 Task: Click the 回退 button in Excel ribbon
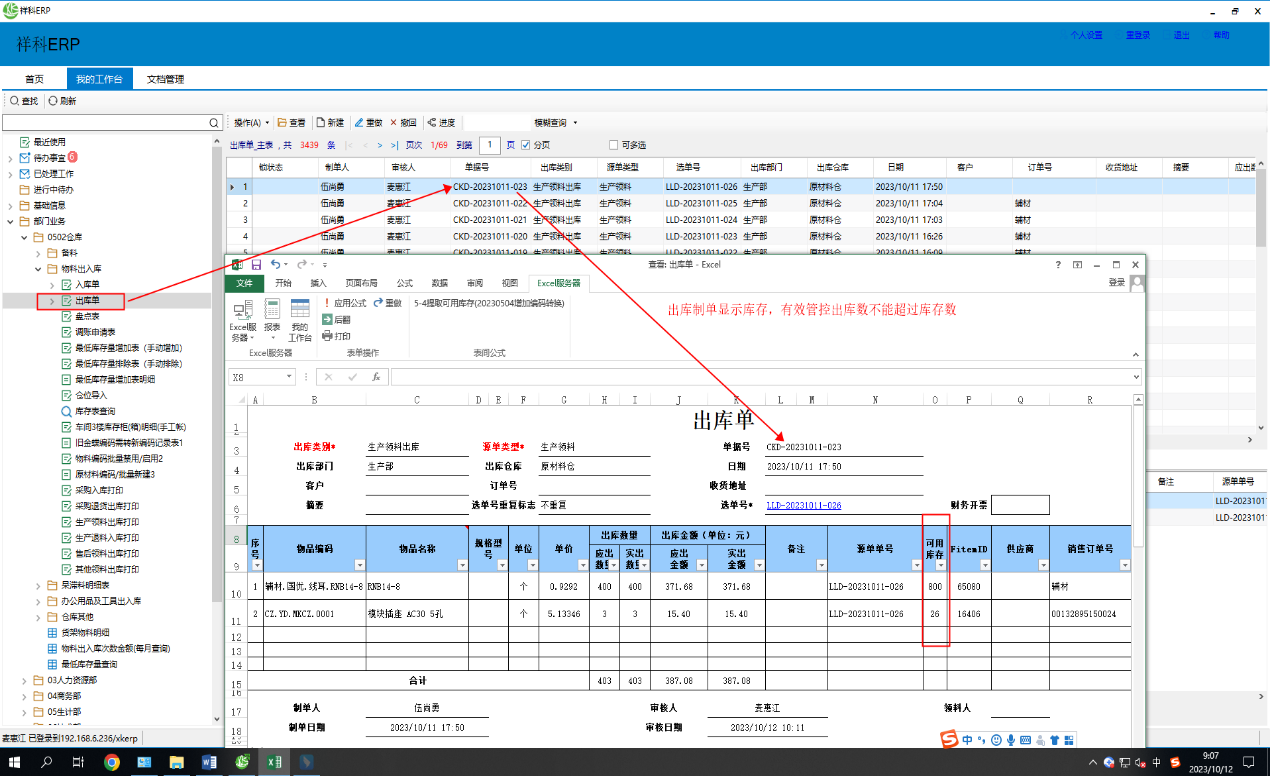334,320
